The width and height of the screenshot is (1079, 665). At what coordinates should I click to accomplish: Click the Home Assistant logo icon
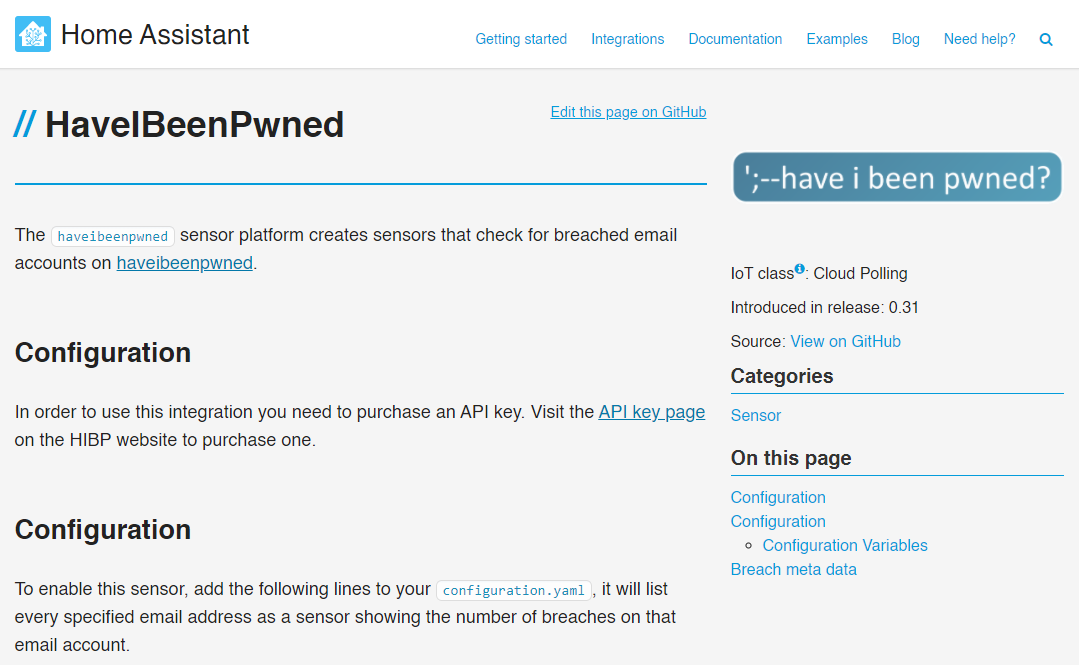(33, 35)
